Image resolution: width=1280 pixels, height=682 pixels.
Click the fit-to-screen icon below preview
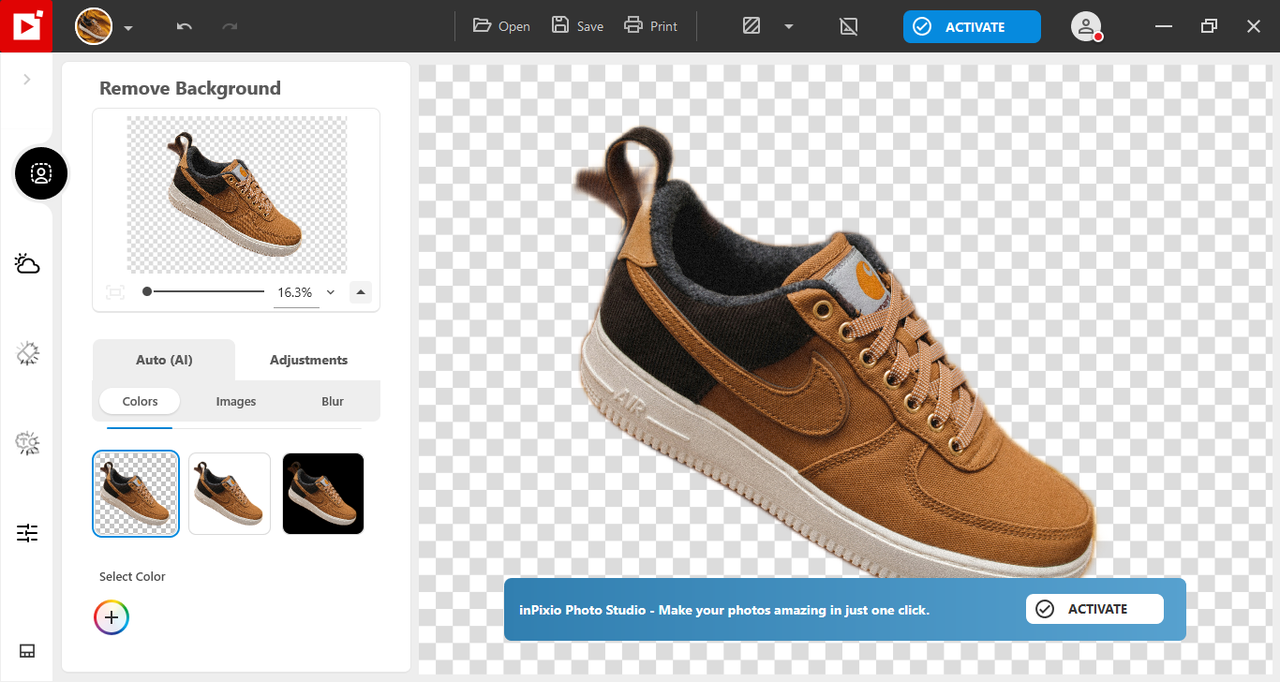(x=115, y=292)
